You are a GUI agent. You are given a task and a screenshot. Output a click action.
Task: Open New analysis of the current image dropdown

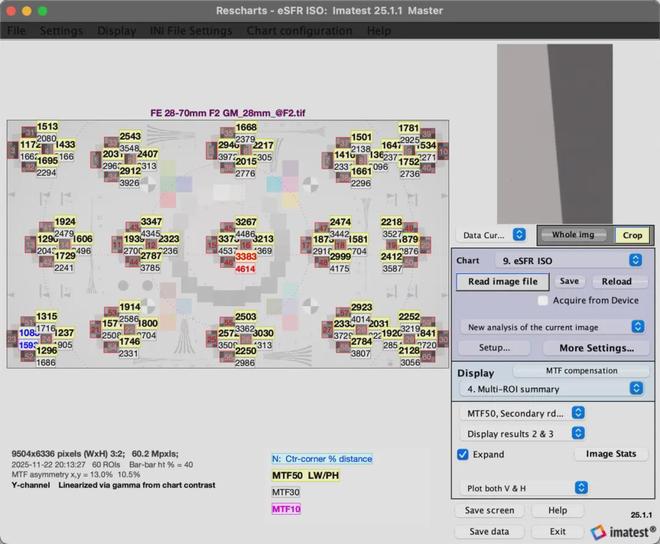click(553, 327)
